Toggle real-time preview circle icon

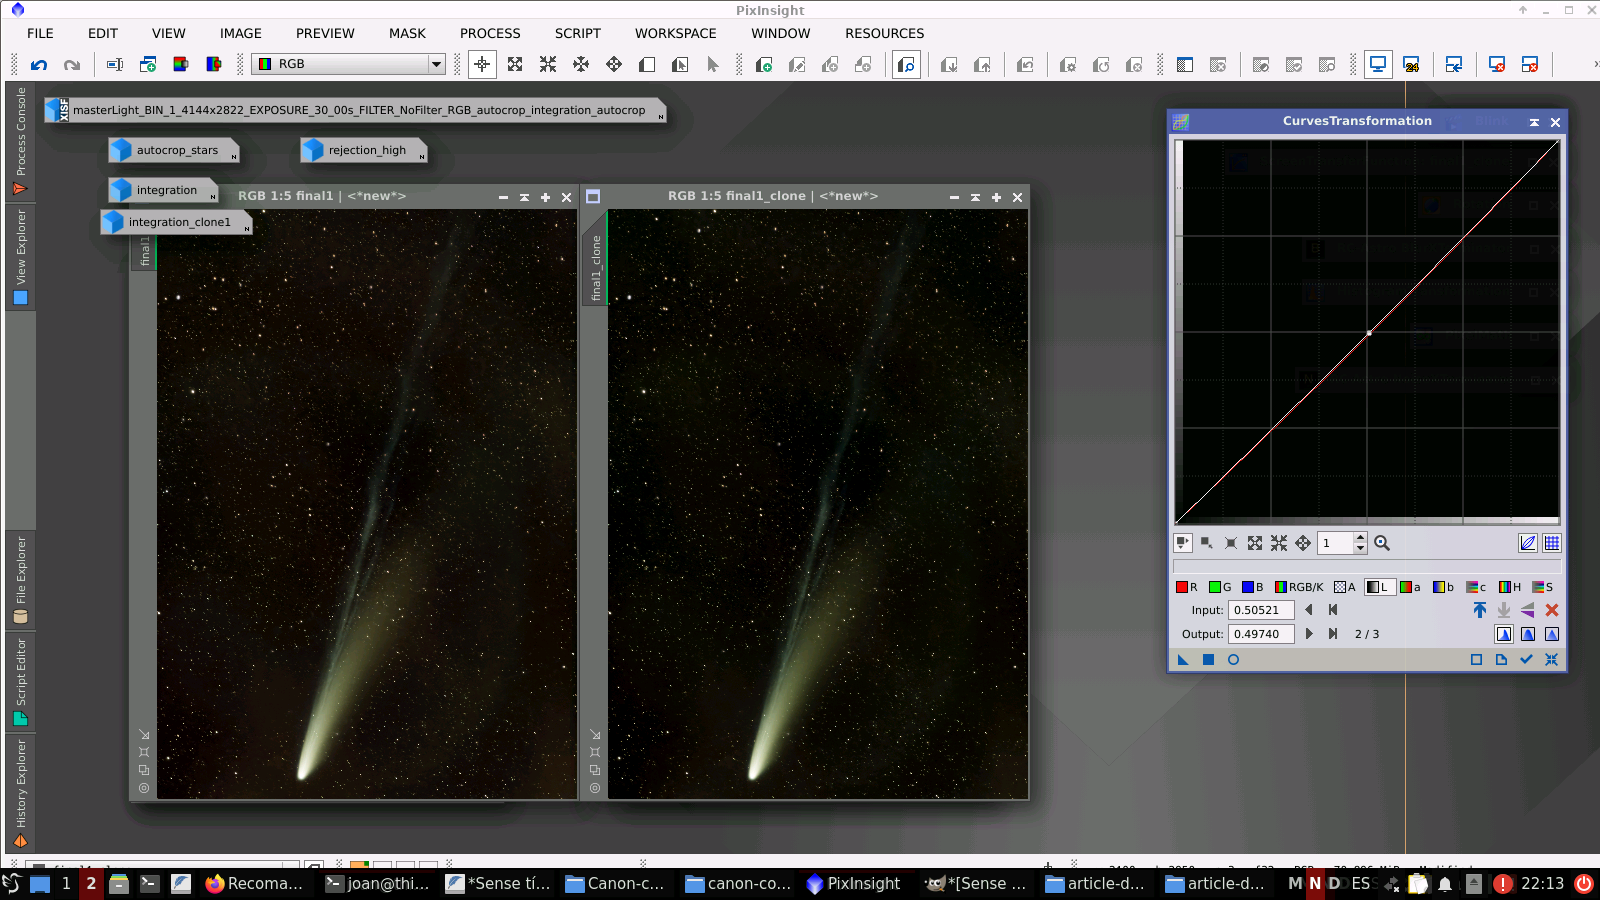(x=1233, y=660)
